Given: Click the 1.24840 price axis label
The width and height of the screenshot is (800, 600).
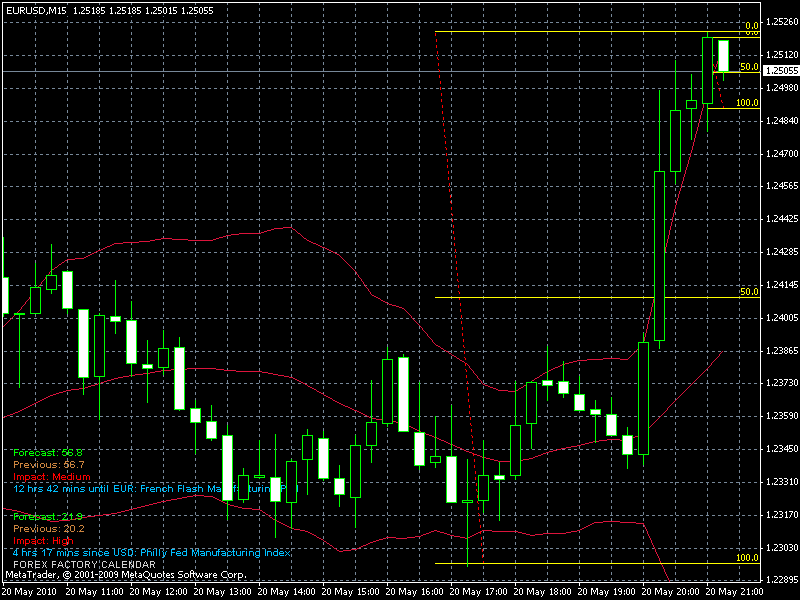Looking at the screenshot, I should 782,121.
